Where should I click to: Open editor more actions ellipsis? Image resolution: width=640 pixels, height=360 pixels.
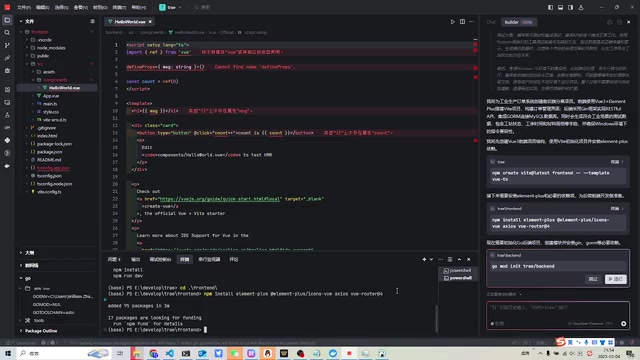click(x=471, y=22)
